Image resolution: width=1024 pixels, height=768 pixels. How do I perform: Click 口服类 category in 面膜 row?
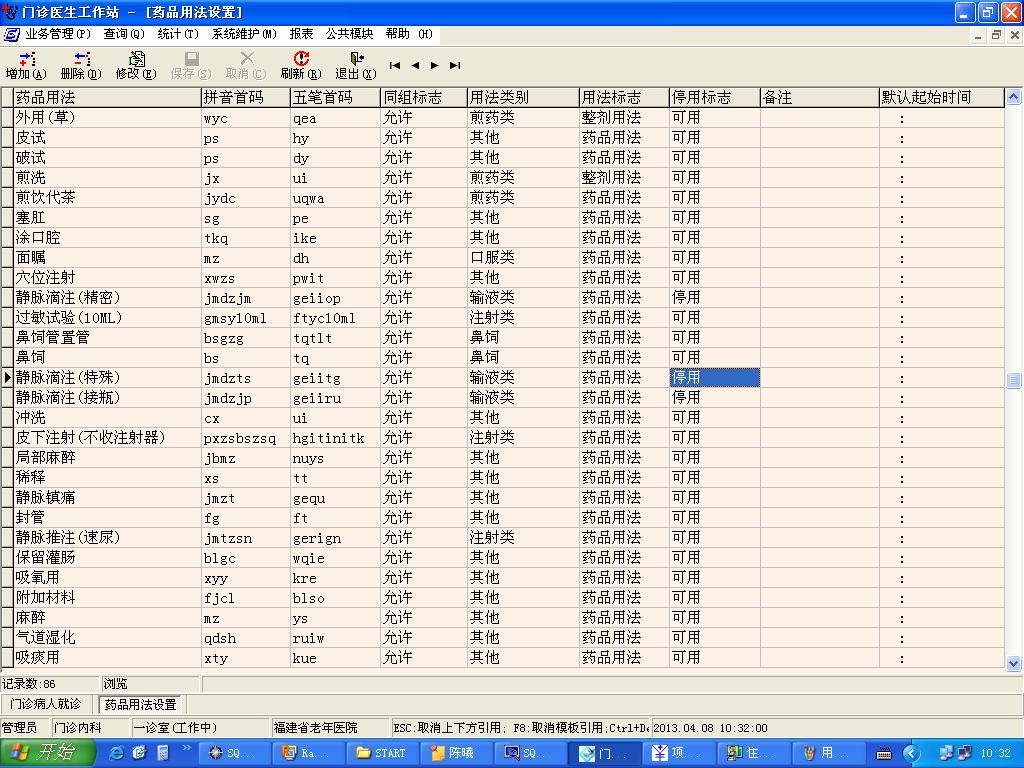tap(523, 257)
